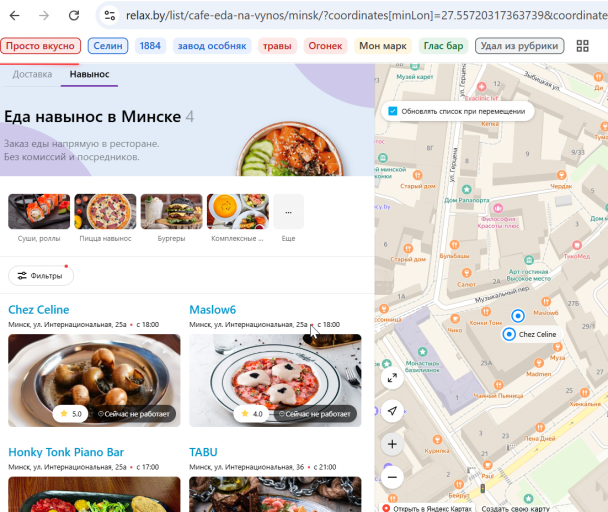Select the 'Chez Celine' map marker
Screen dimensions: 608x512
coord(509,334)
